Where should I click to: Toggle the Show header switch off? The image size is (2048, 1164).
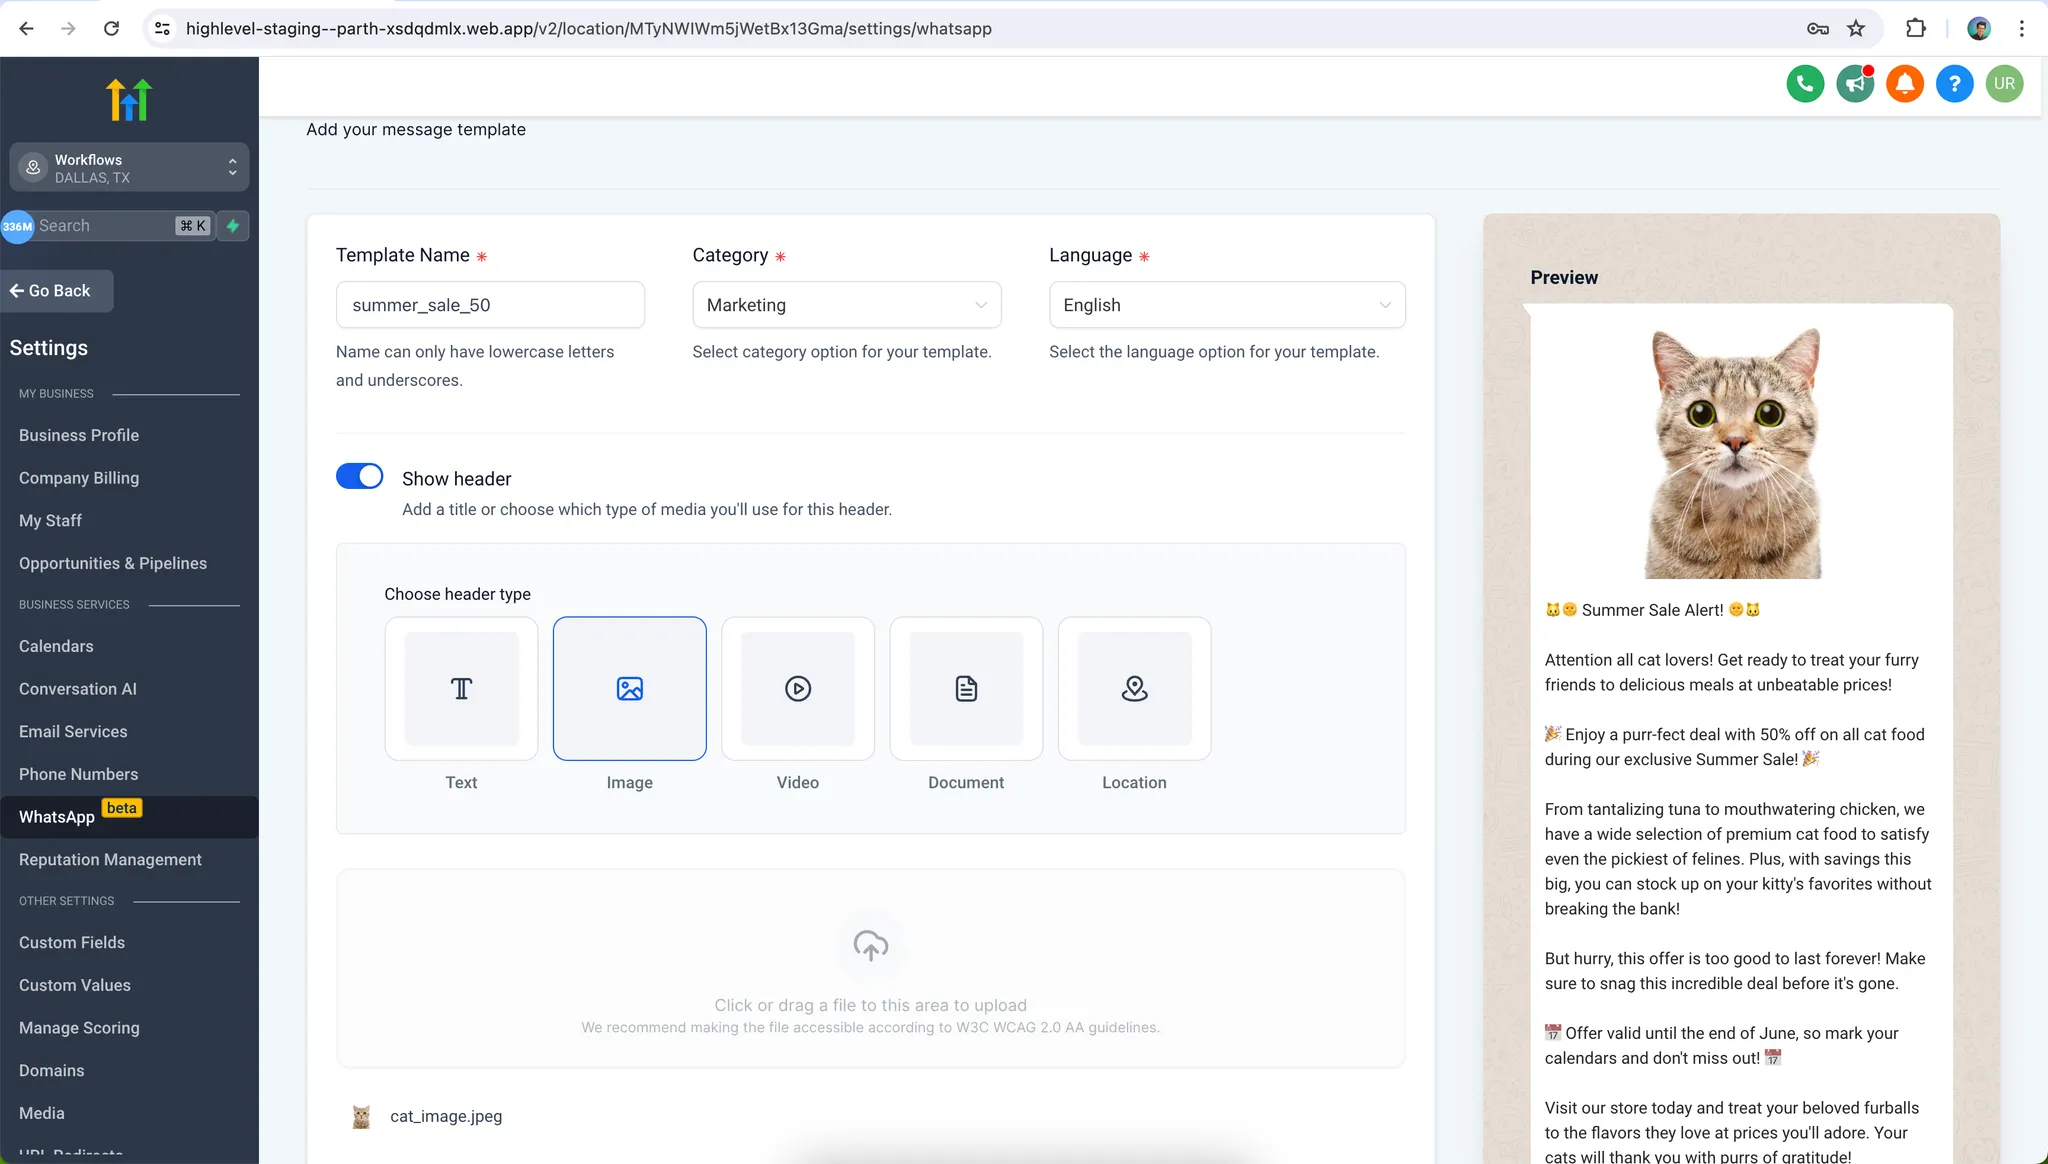tap(360, 476)
